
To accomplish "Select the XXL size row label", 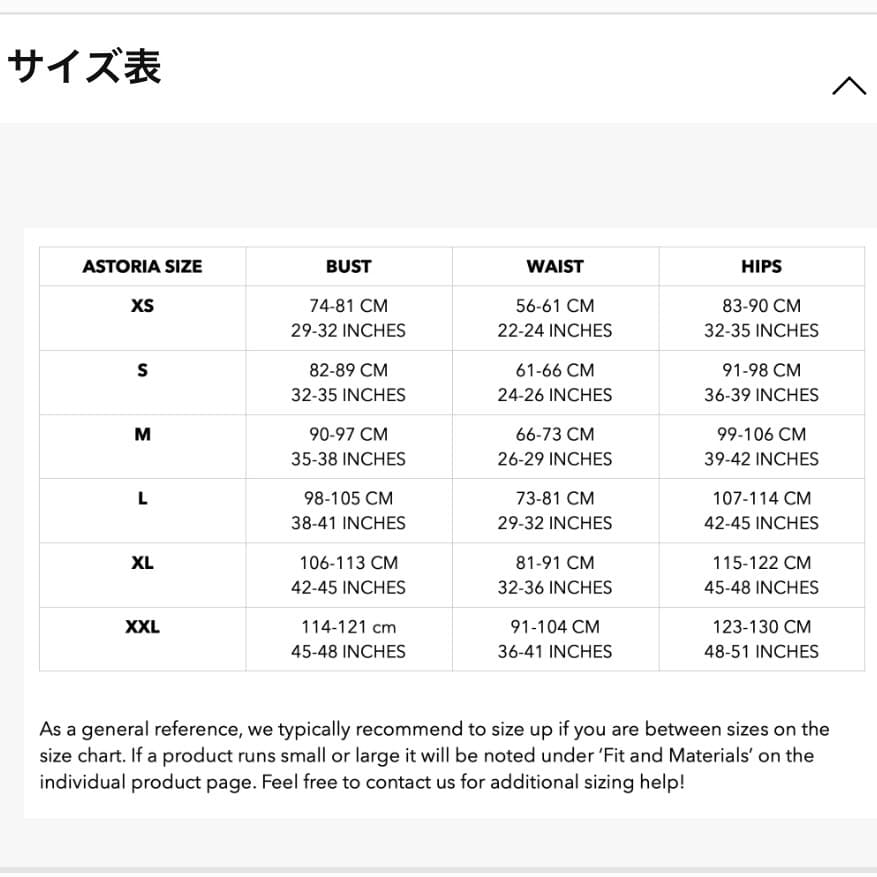I will click(142, 627).
